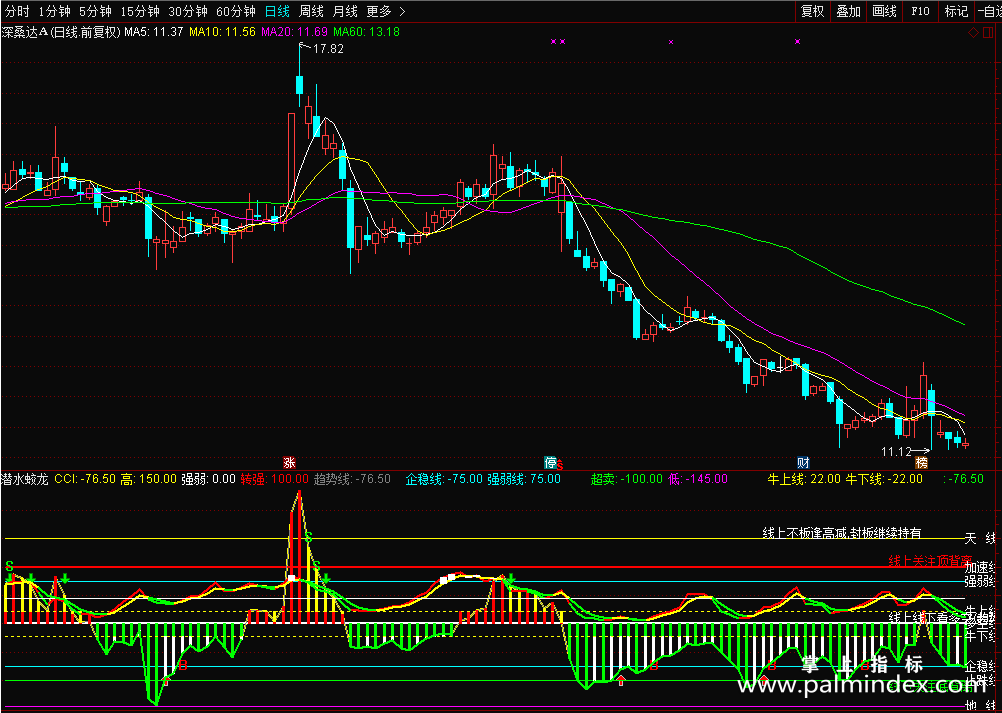Click the 线上不板逢高减,封板继续持有 note
The image size is (1002, 713).
coord(842,533)
